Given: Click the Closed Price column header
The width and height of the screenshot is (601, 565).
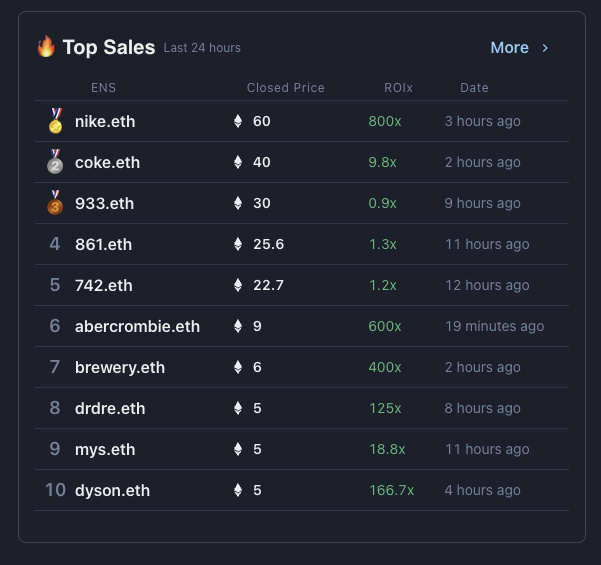Looking at the screenshot, I should (286, 88).
